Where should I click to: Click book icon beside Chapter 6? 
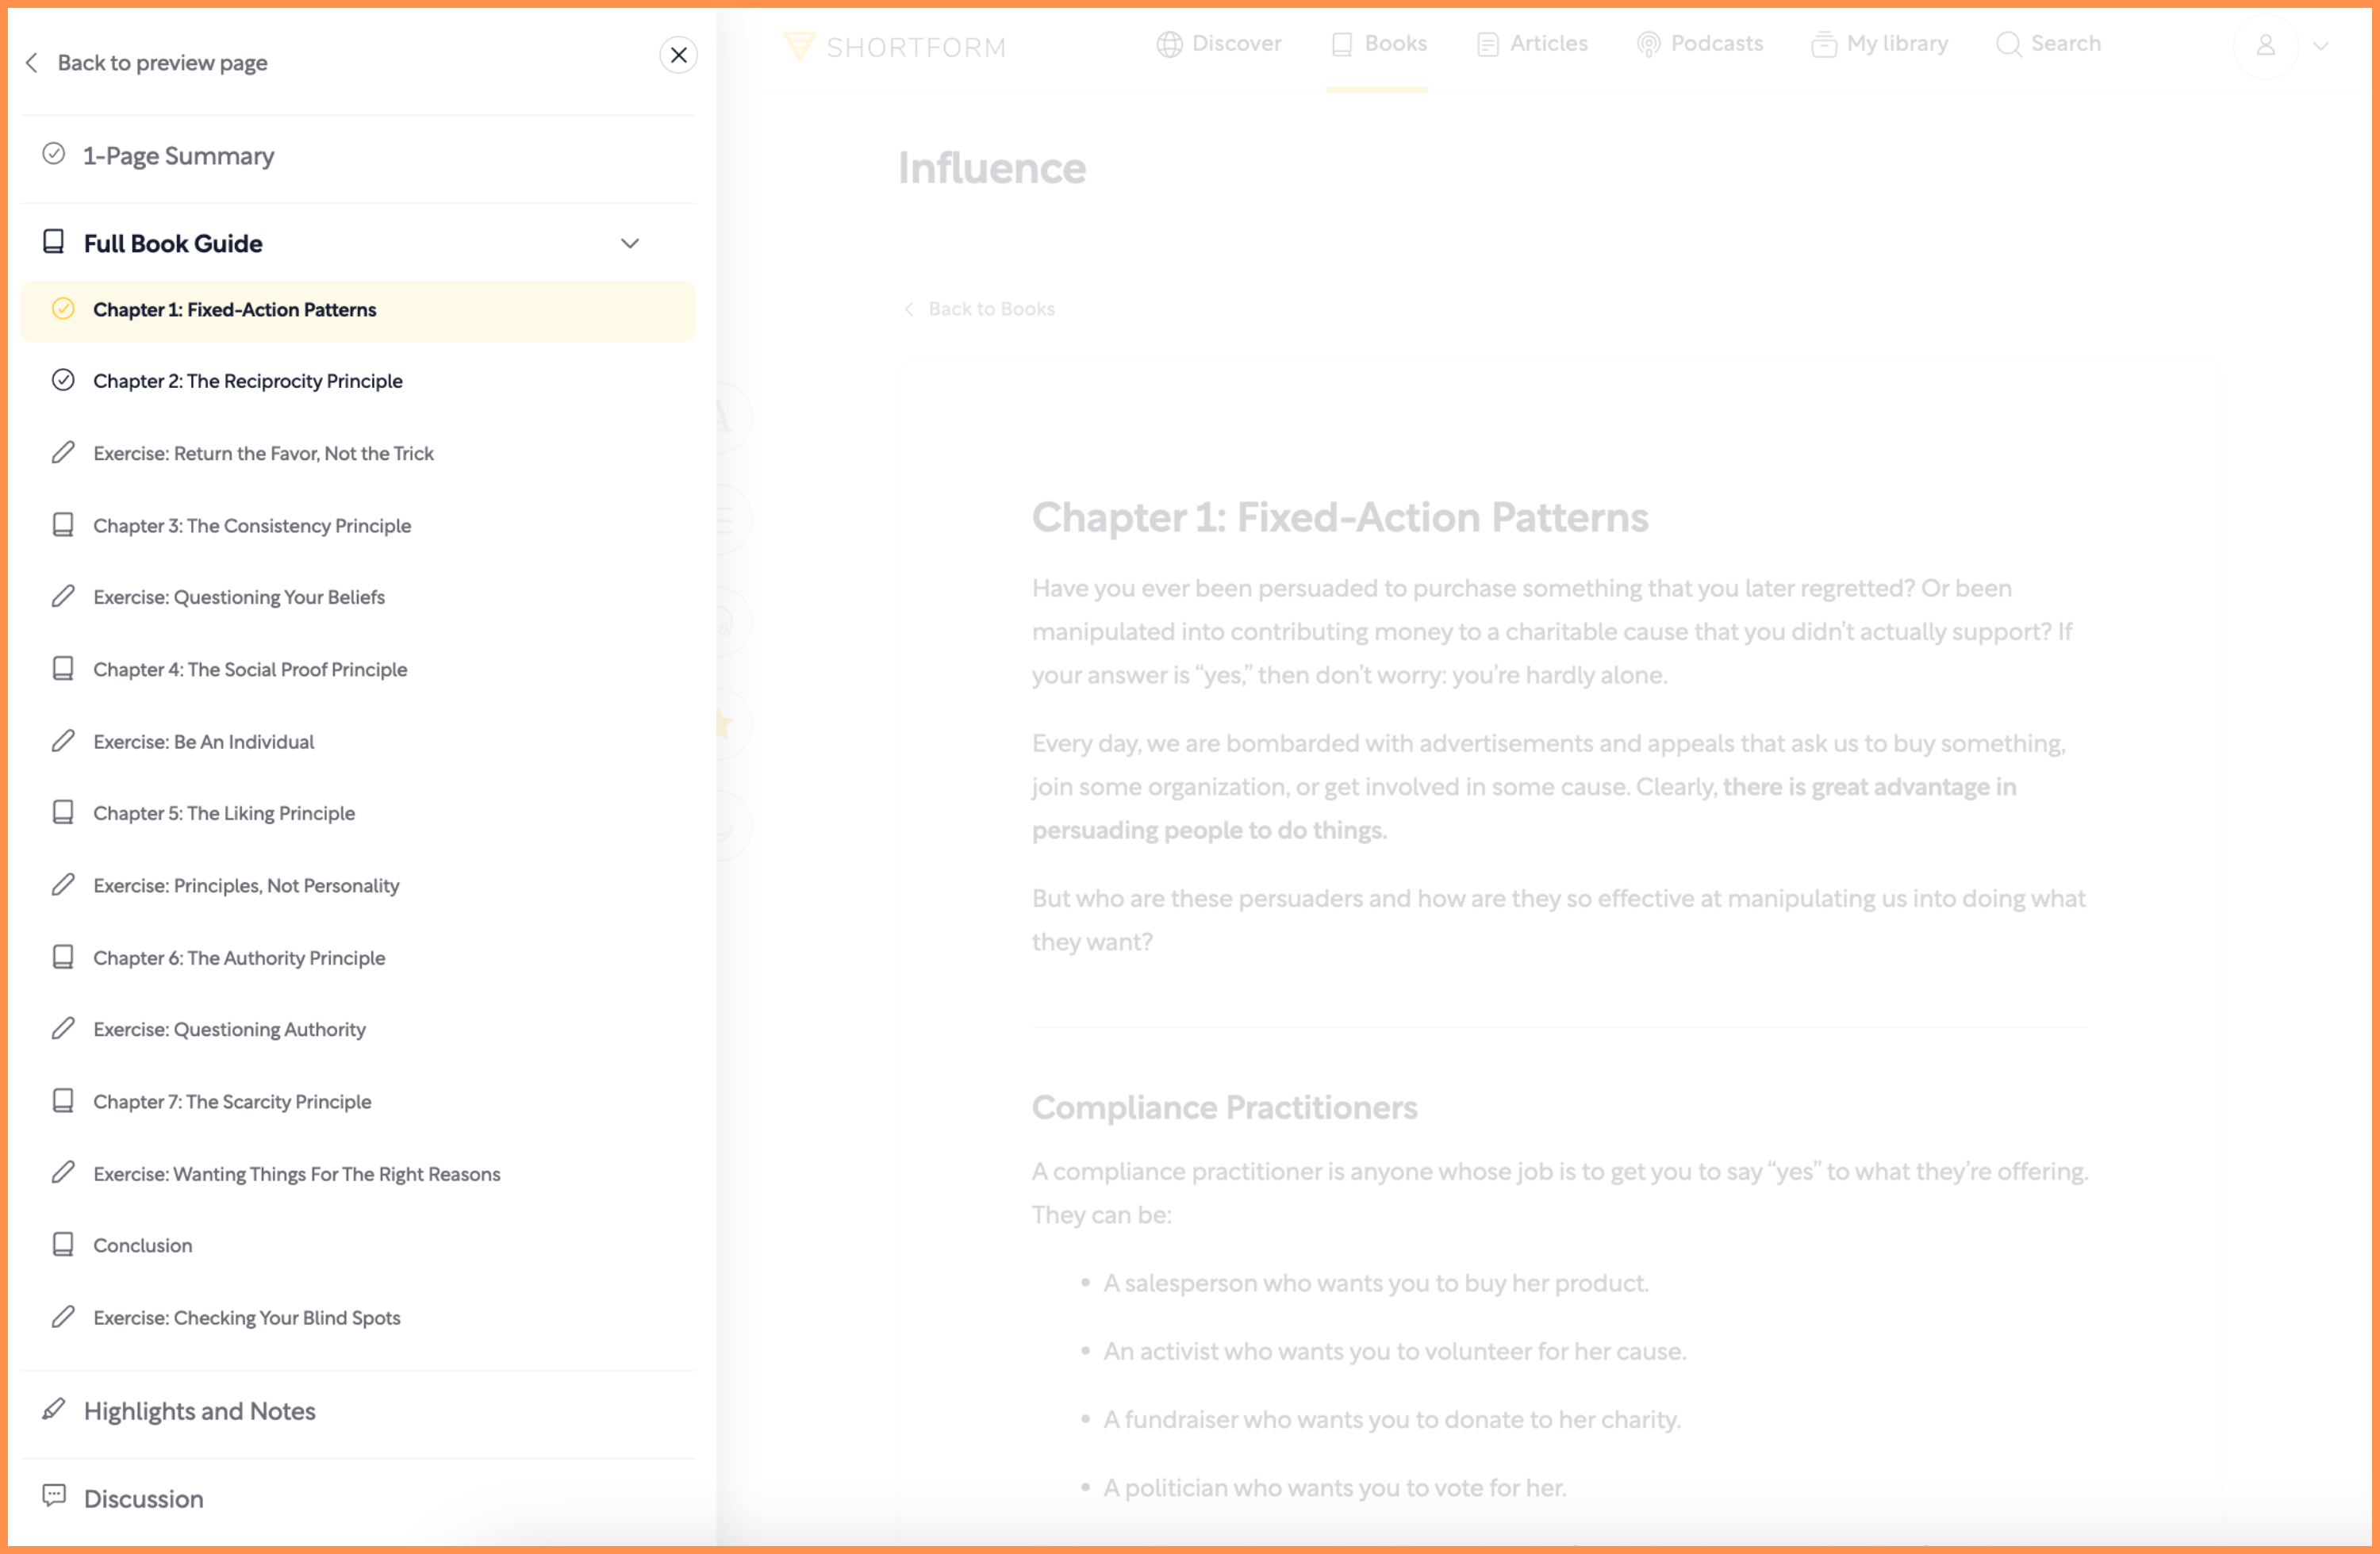63,957
